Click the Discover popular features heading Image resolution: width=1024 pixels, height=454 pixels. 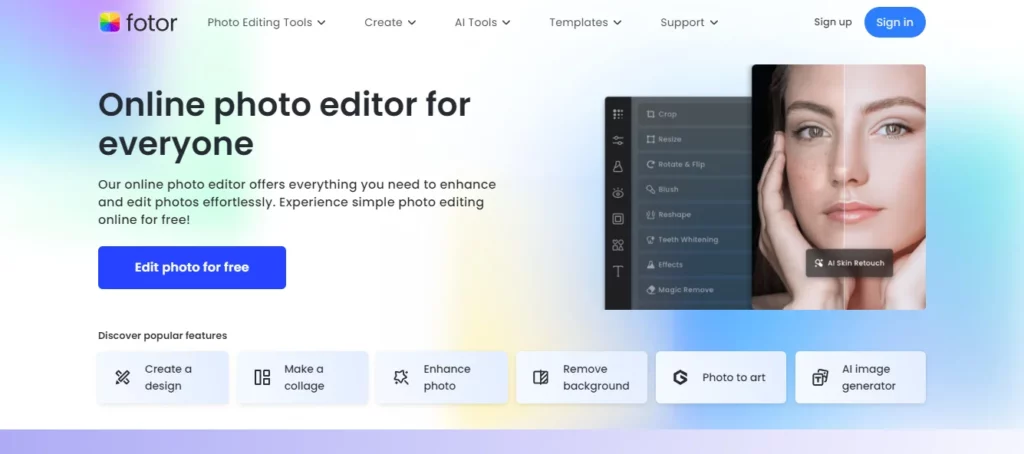(x=163, y=336)
